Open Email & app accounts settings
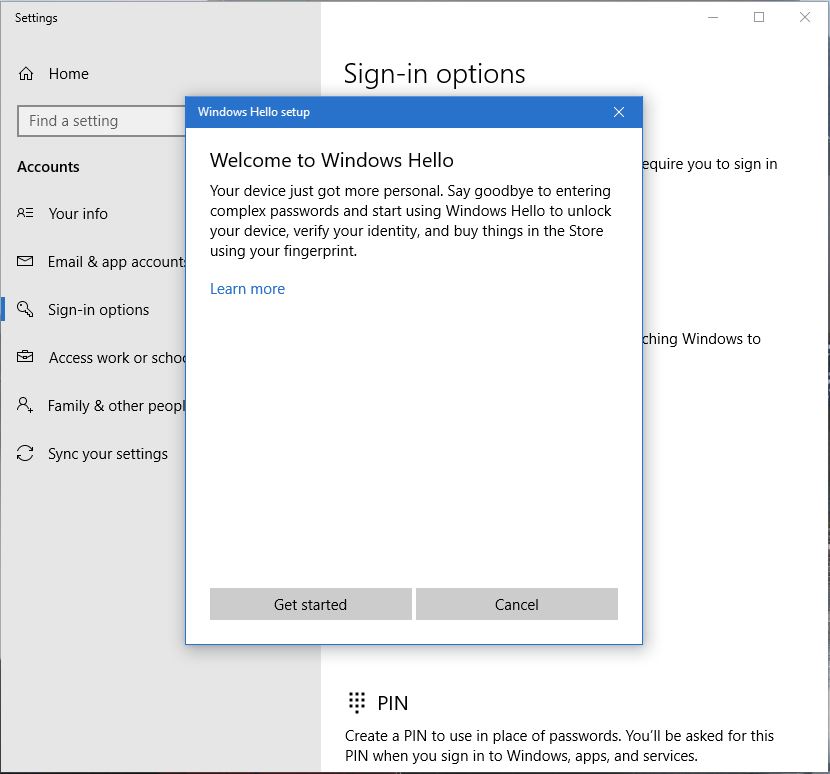This screenshot has height=774, width=830. tap(110, 261)
